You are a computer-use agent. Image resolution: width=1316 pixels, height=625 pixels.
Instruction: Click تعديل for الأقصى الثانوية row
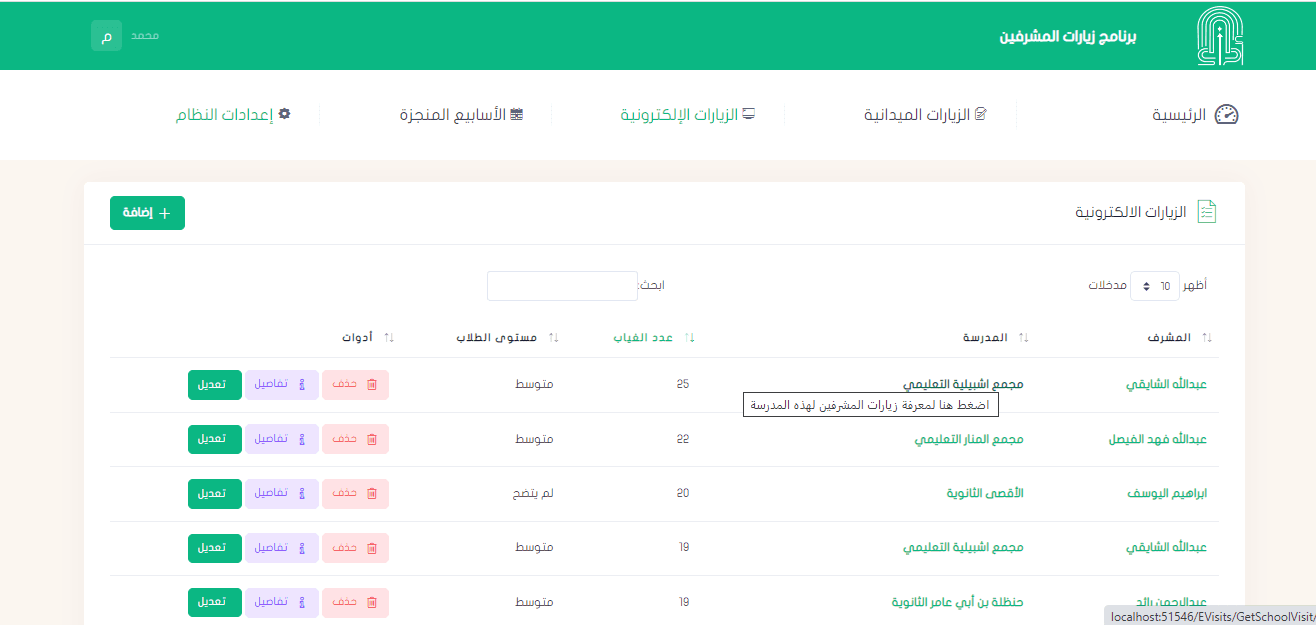(214, 494)
